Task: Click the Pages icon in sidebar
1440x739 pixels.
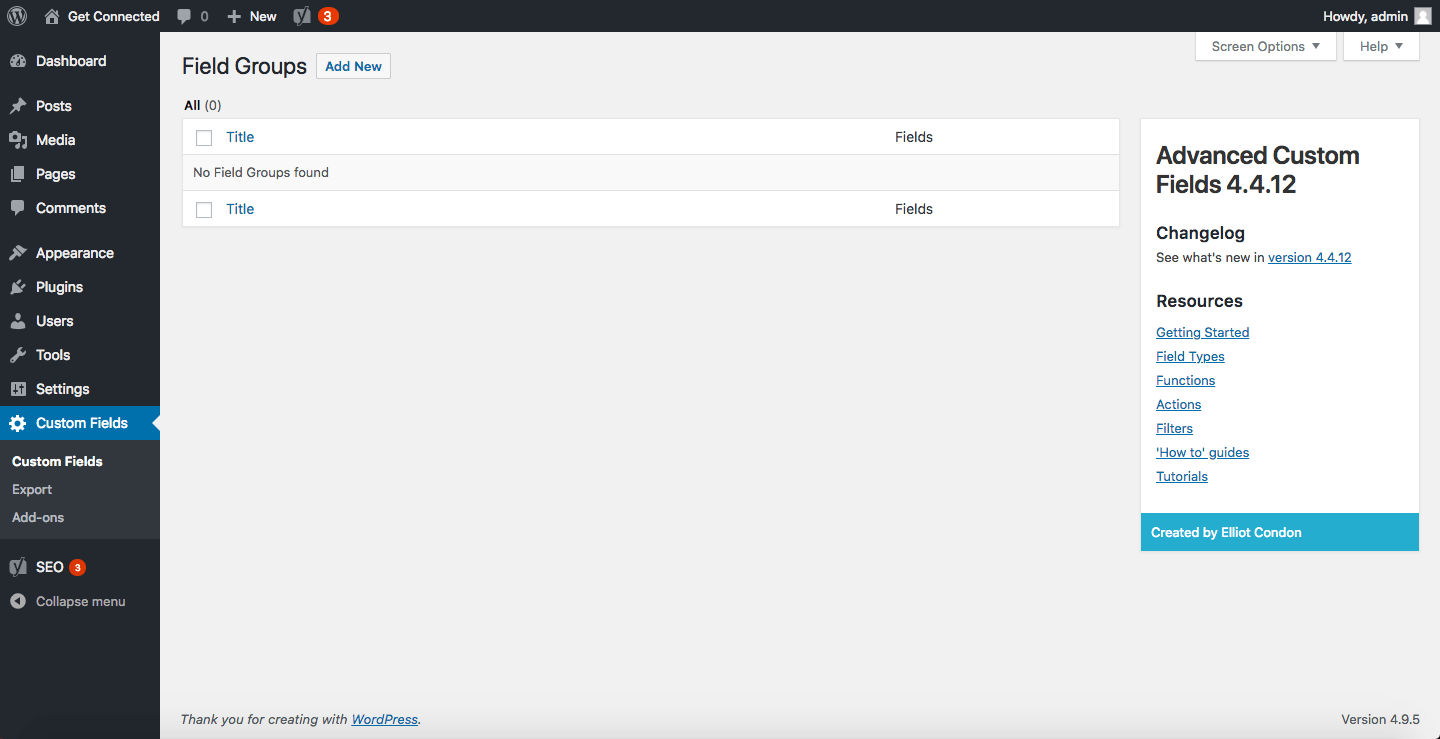Action: [18, 174]
